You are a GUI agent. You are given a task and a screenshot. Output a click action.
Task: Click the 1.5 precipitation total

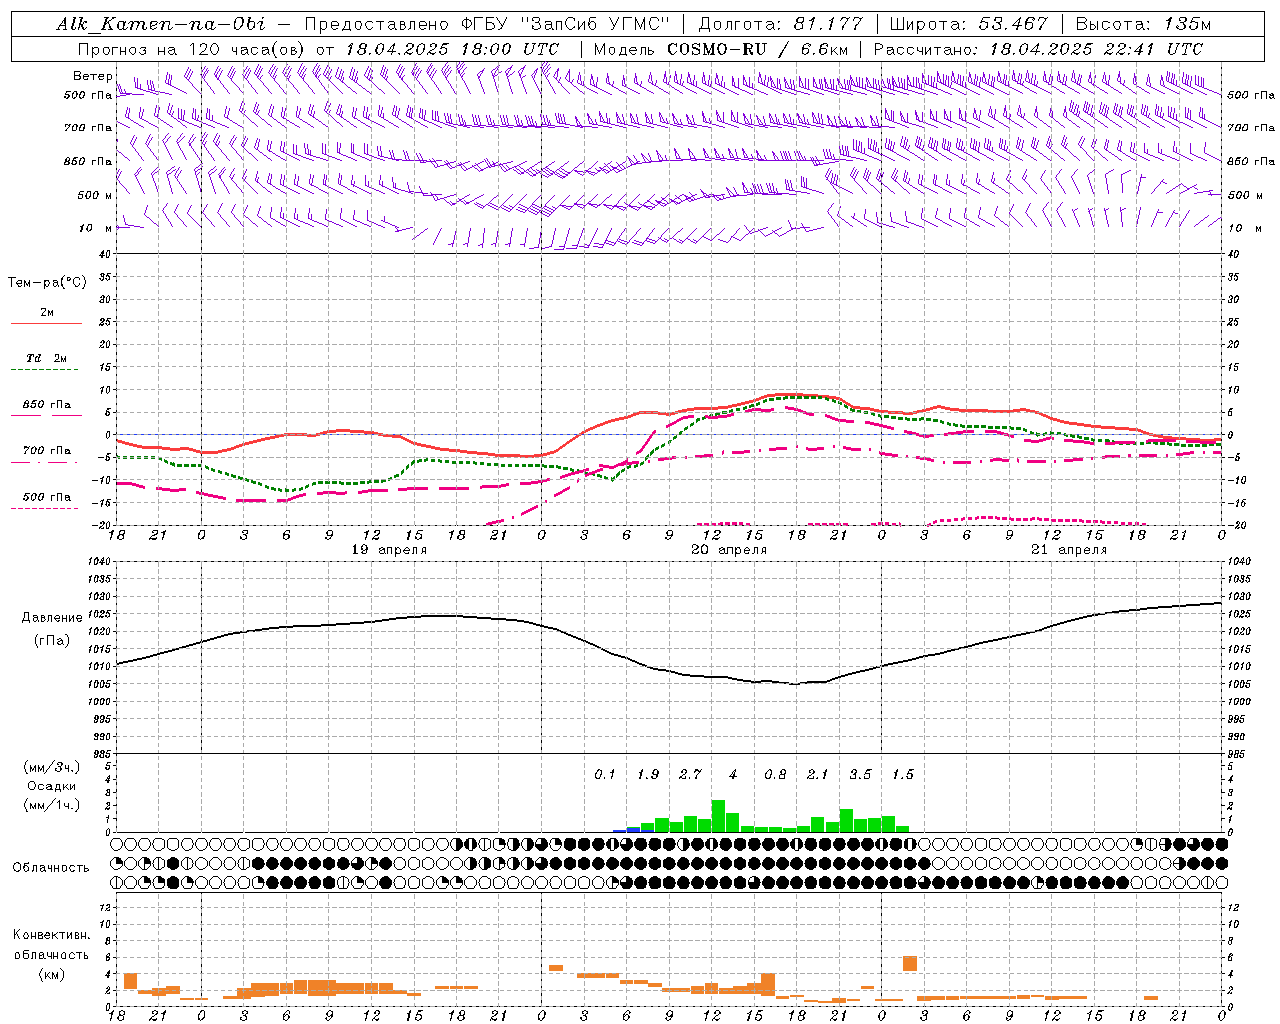[903, 775]
